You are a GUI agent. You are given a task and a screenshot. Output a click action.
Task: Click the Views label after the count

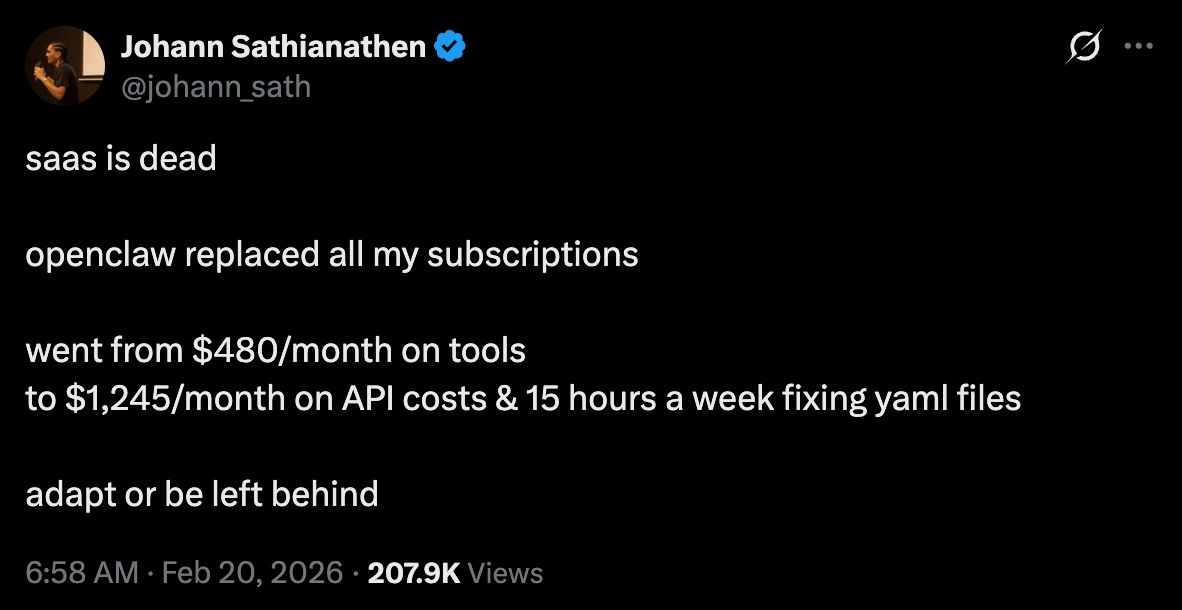click(507, 573)
